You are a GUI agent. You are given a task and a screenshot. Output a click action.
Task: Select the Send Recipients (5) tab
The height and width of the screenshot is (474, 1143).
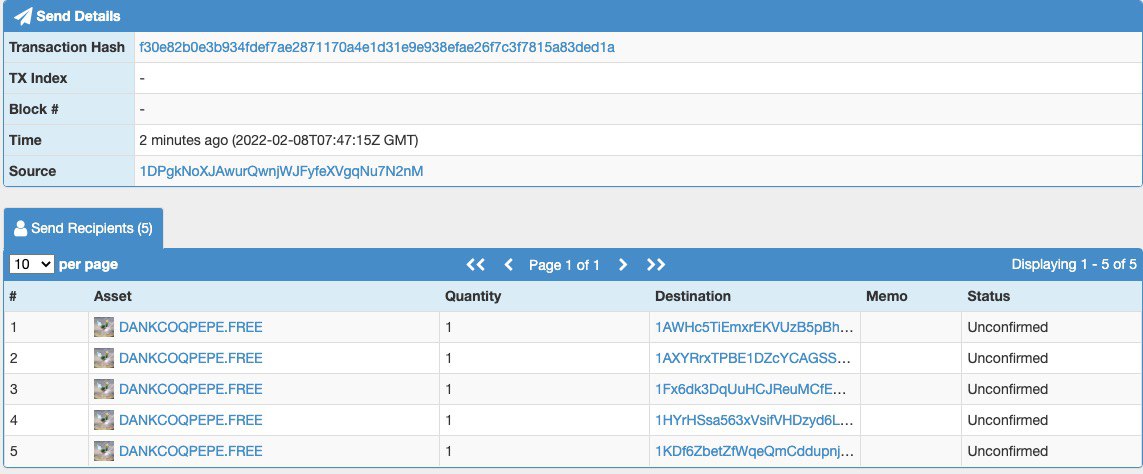(x=83, y=228)
